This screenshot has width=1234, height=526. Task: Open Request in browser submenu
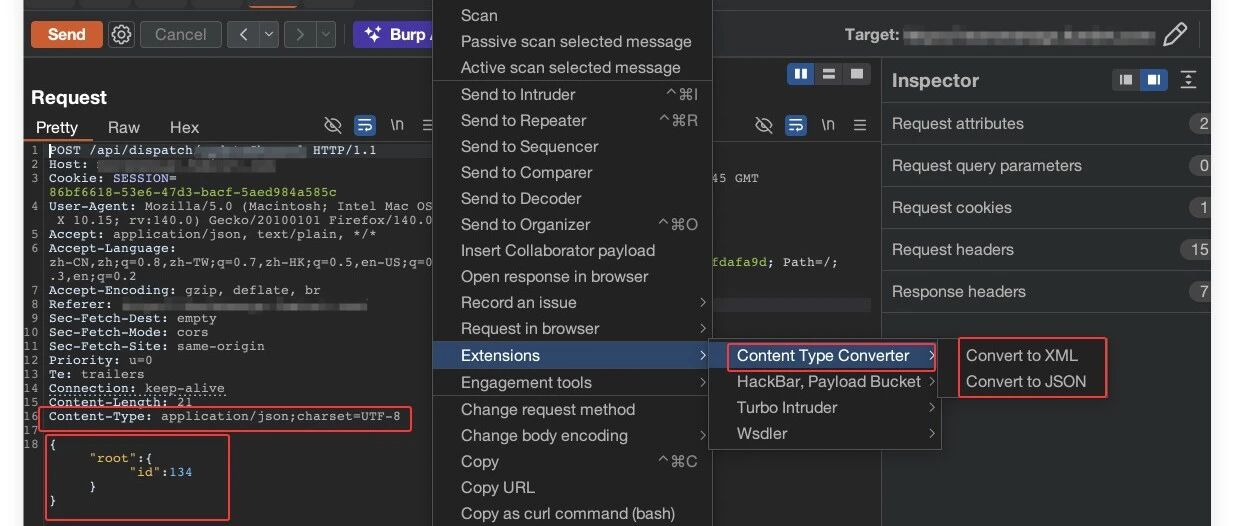click(x=571, y=328)
